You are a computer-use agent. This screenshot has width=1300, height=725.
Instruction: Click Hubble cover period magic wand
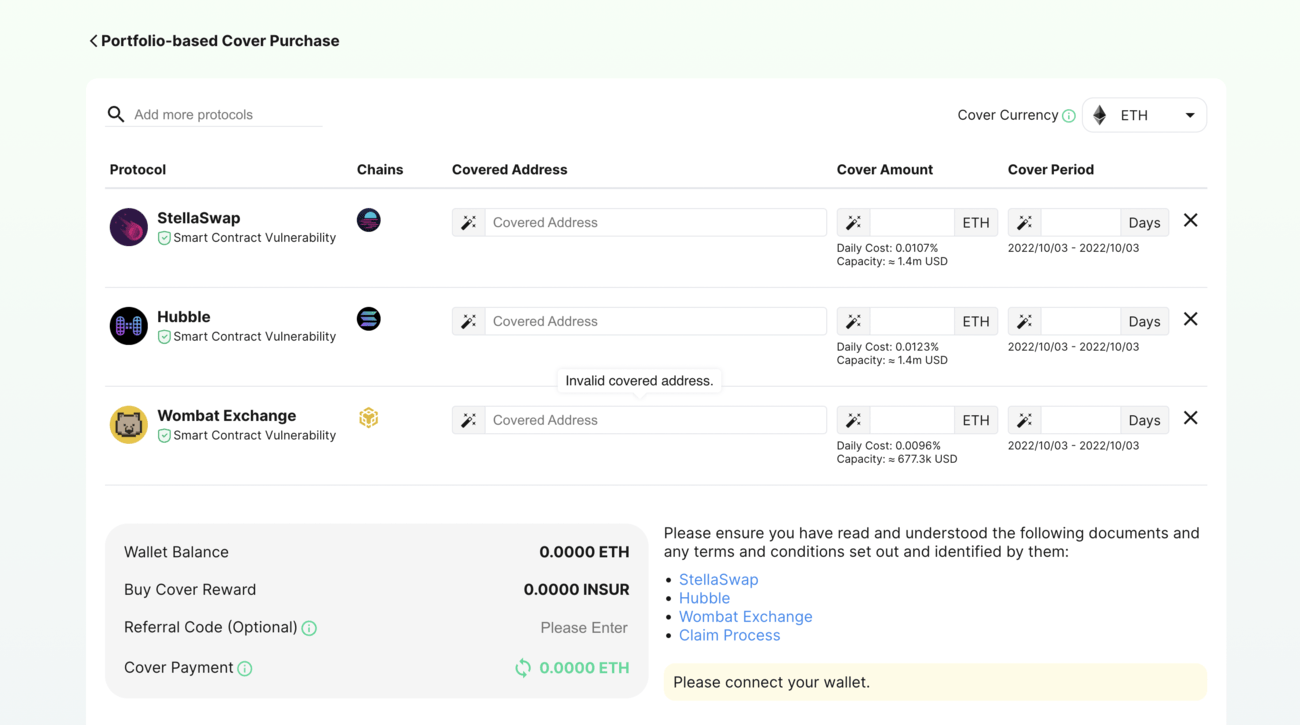coord(1025,321)
